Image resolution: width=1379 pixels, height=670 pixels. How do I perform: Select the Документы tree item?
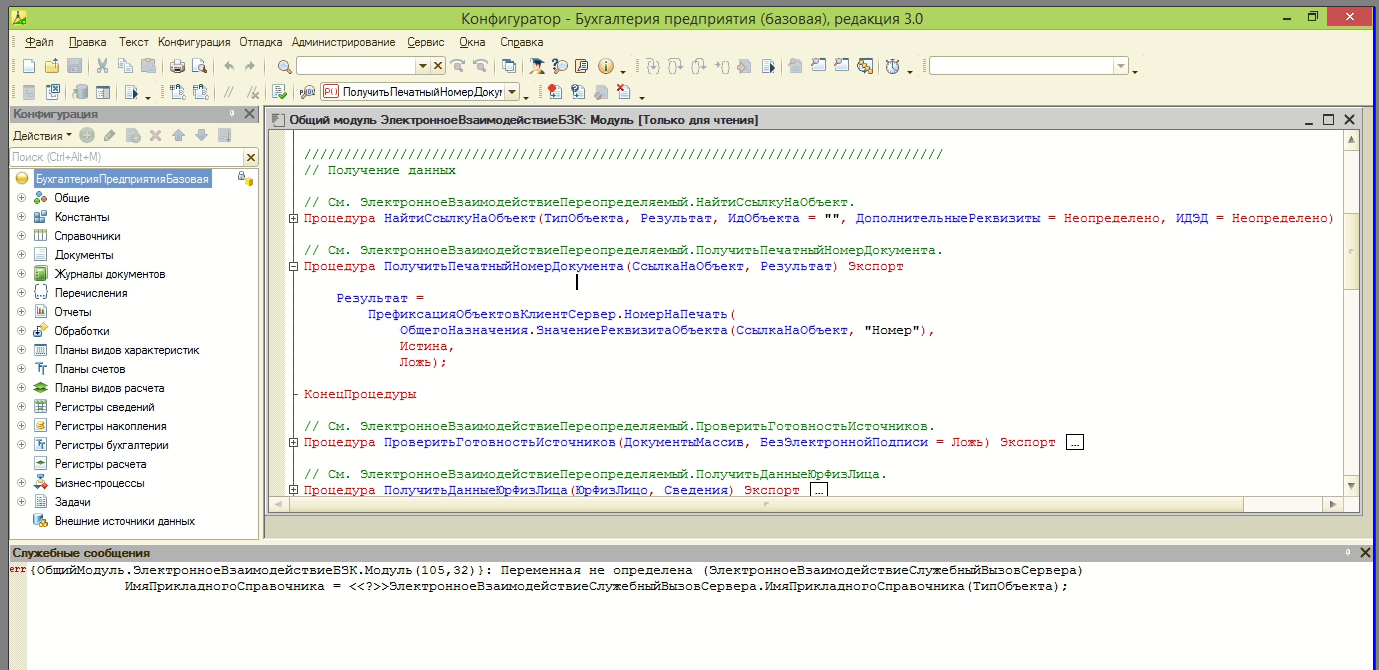[x=83, y=255]
